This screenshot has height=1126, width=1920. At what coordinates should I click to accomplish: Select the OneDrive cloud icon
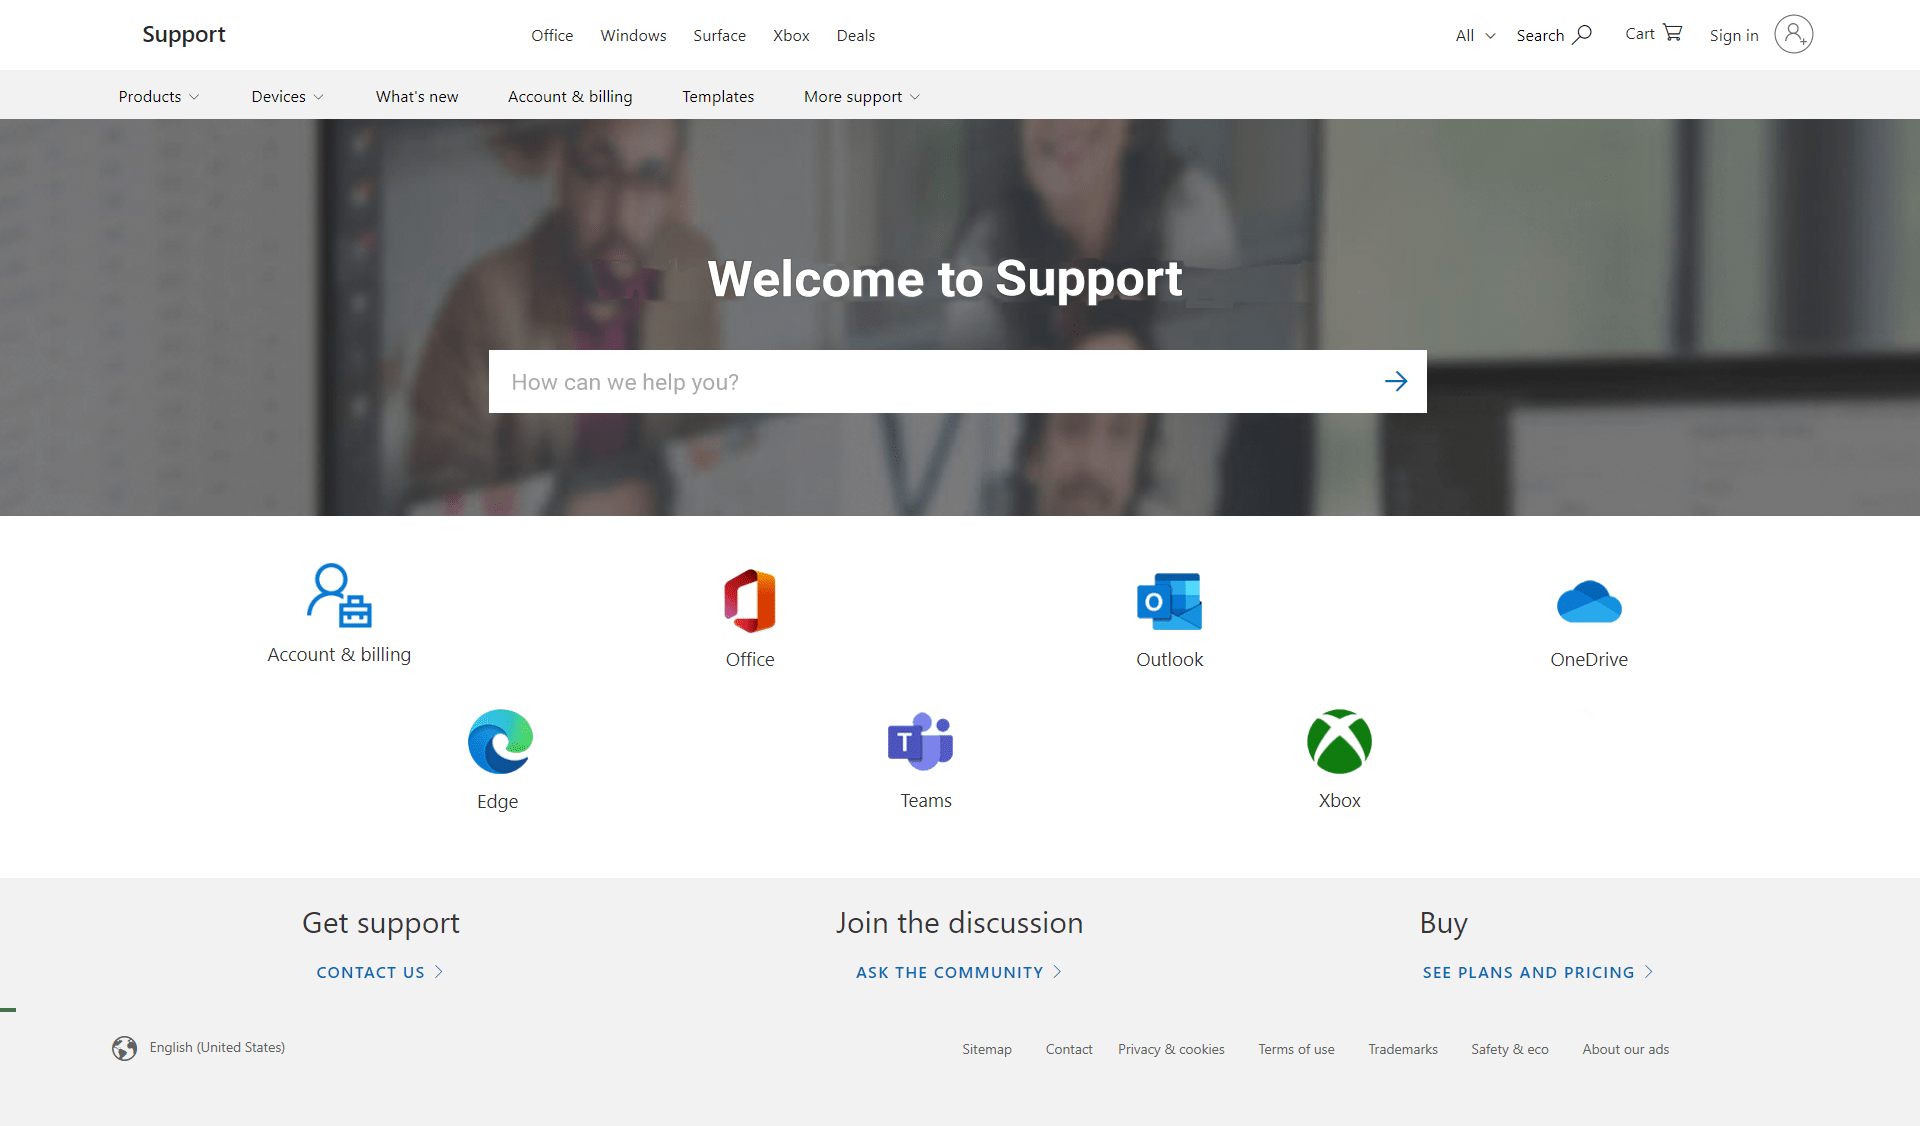(x=1589, y=601)
